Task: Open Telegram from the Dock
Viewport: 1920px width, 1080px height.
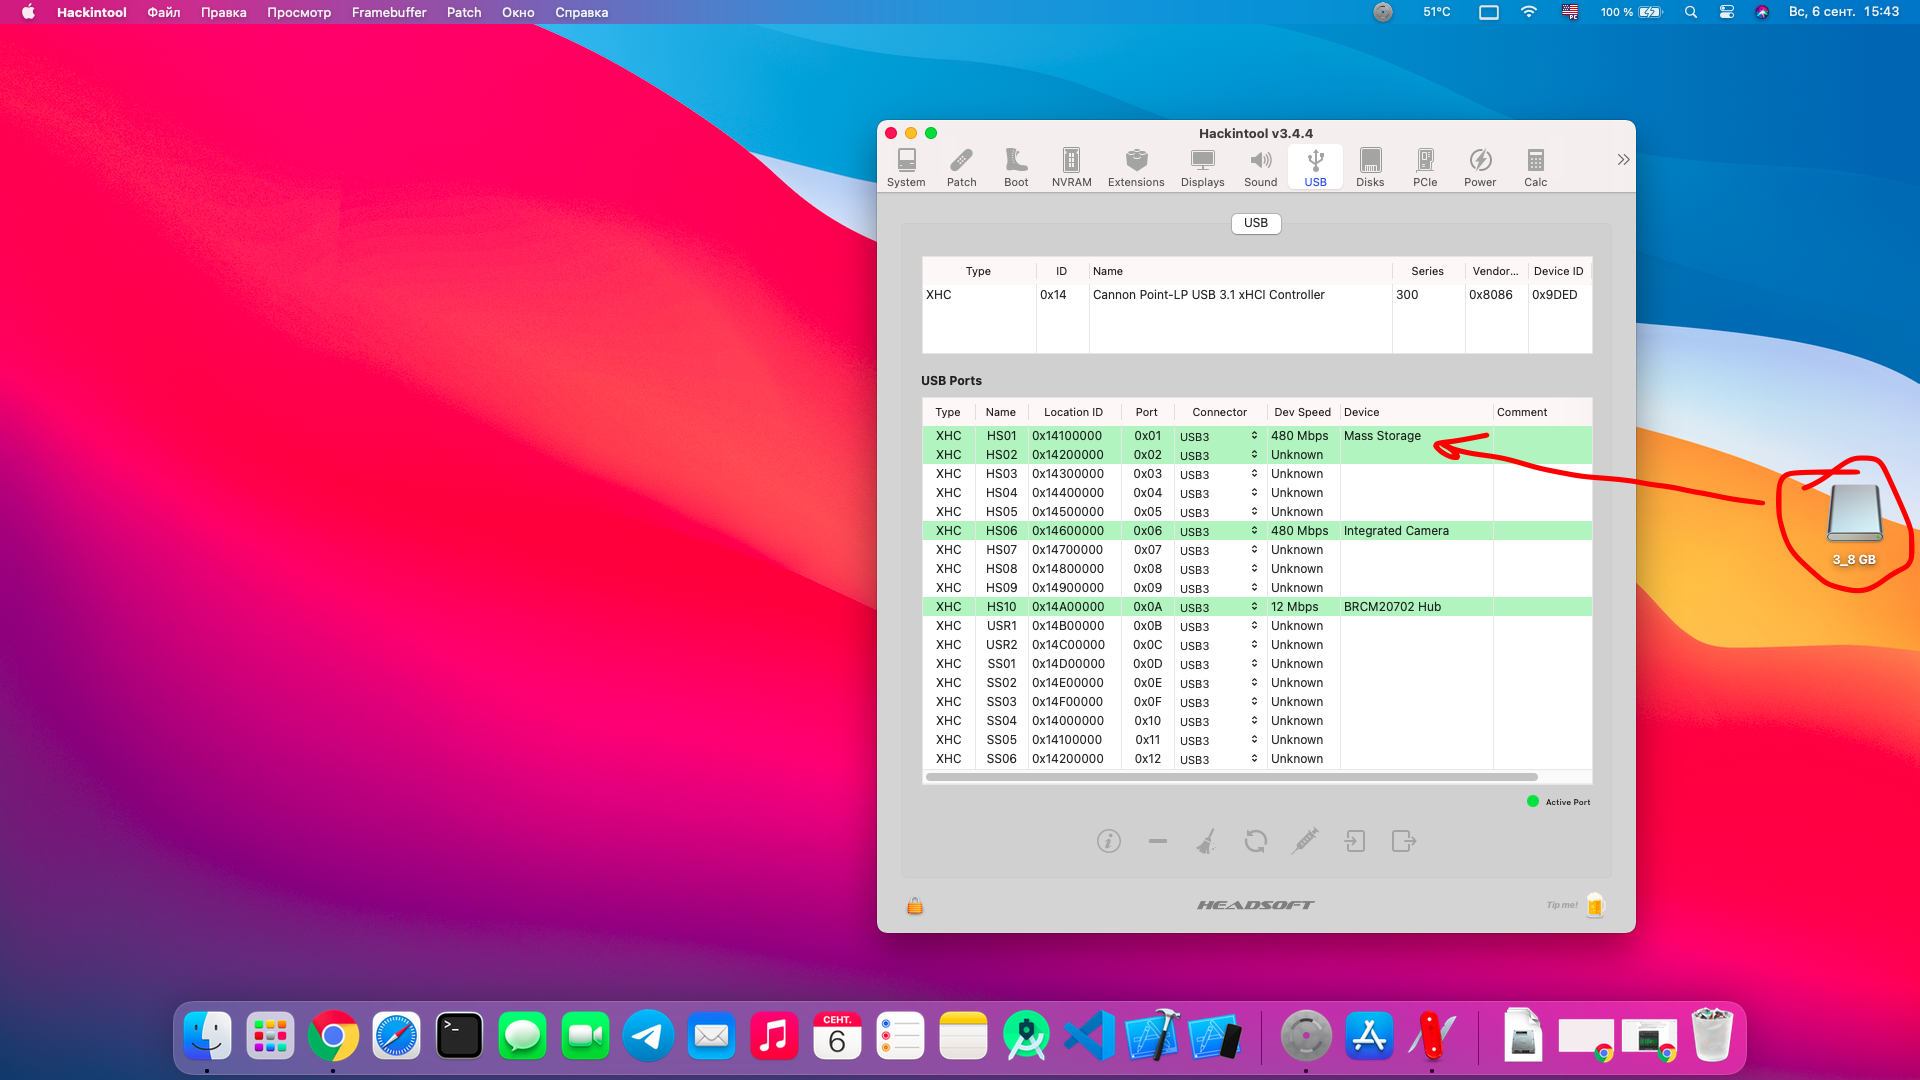Action: point(648,1036)
